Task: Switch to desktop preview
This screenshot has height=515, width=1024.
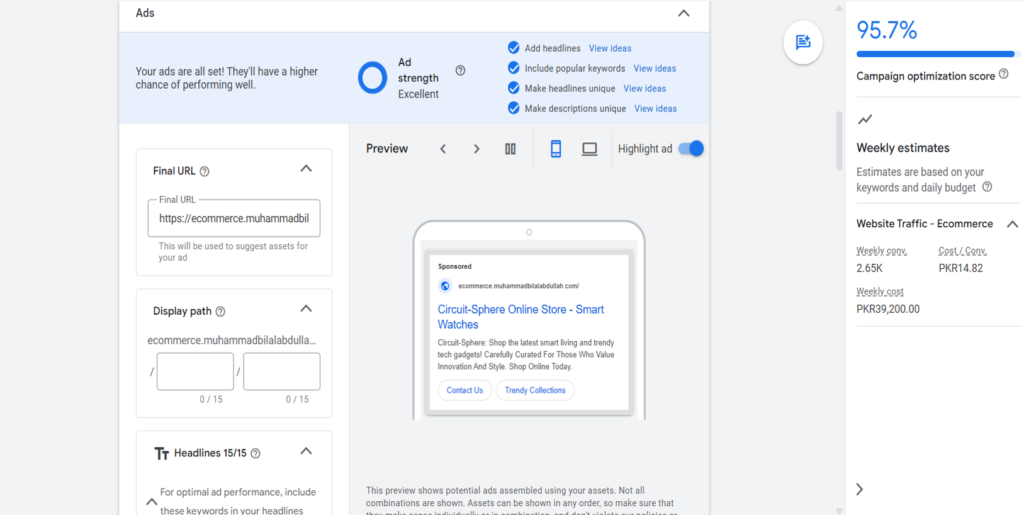Action: (590, 149)
